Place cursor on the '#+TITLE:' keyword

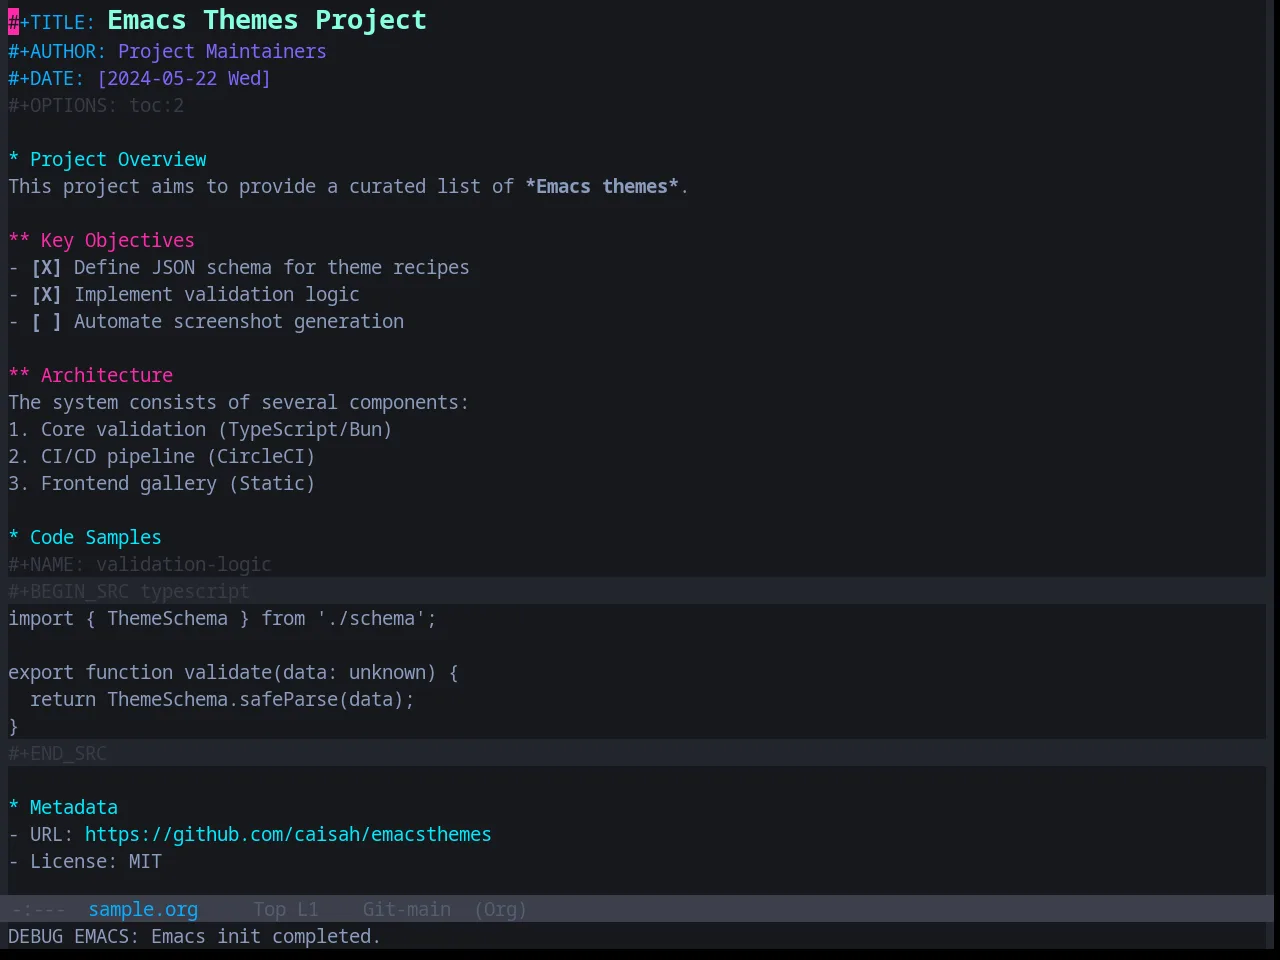(52, 22)
